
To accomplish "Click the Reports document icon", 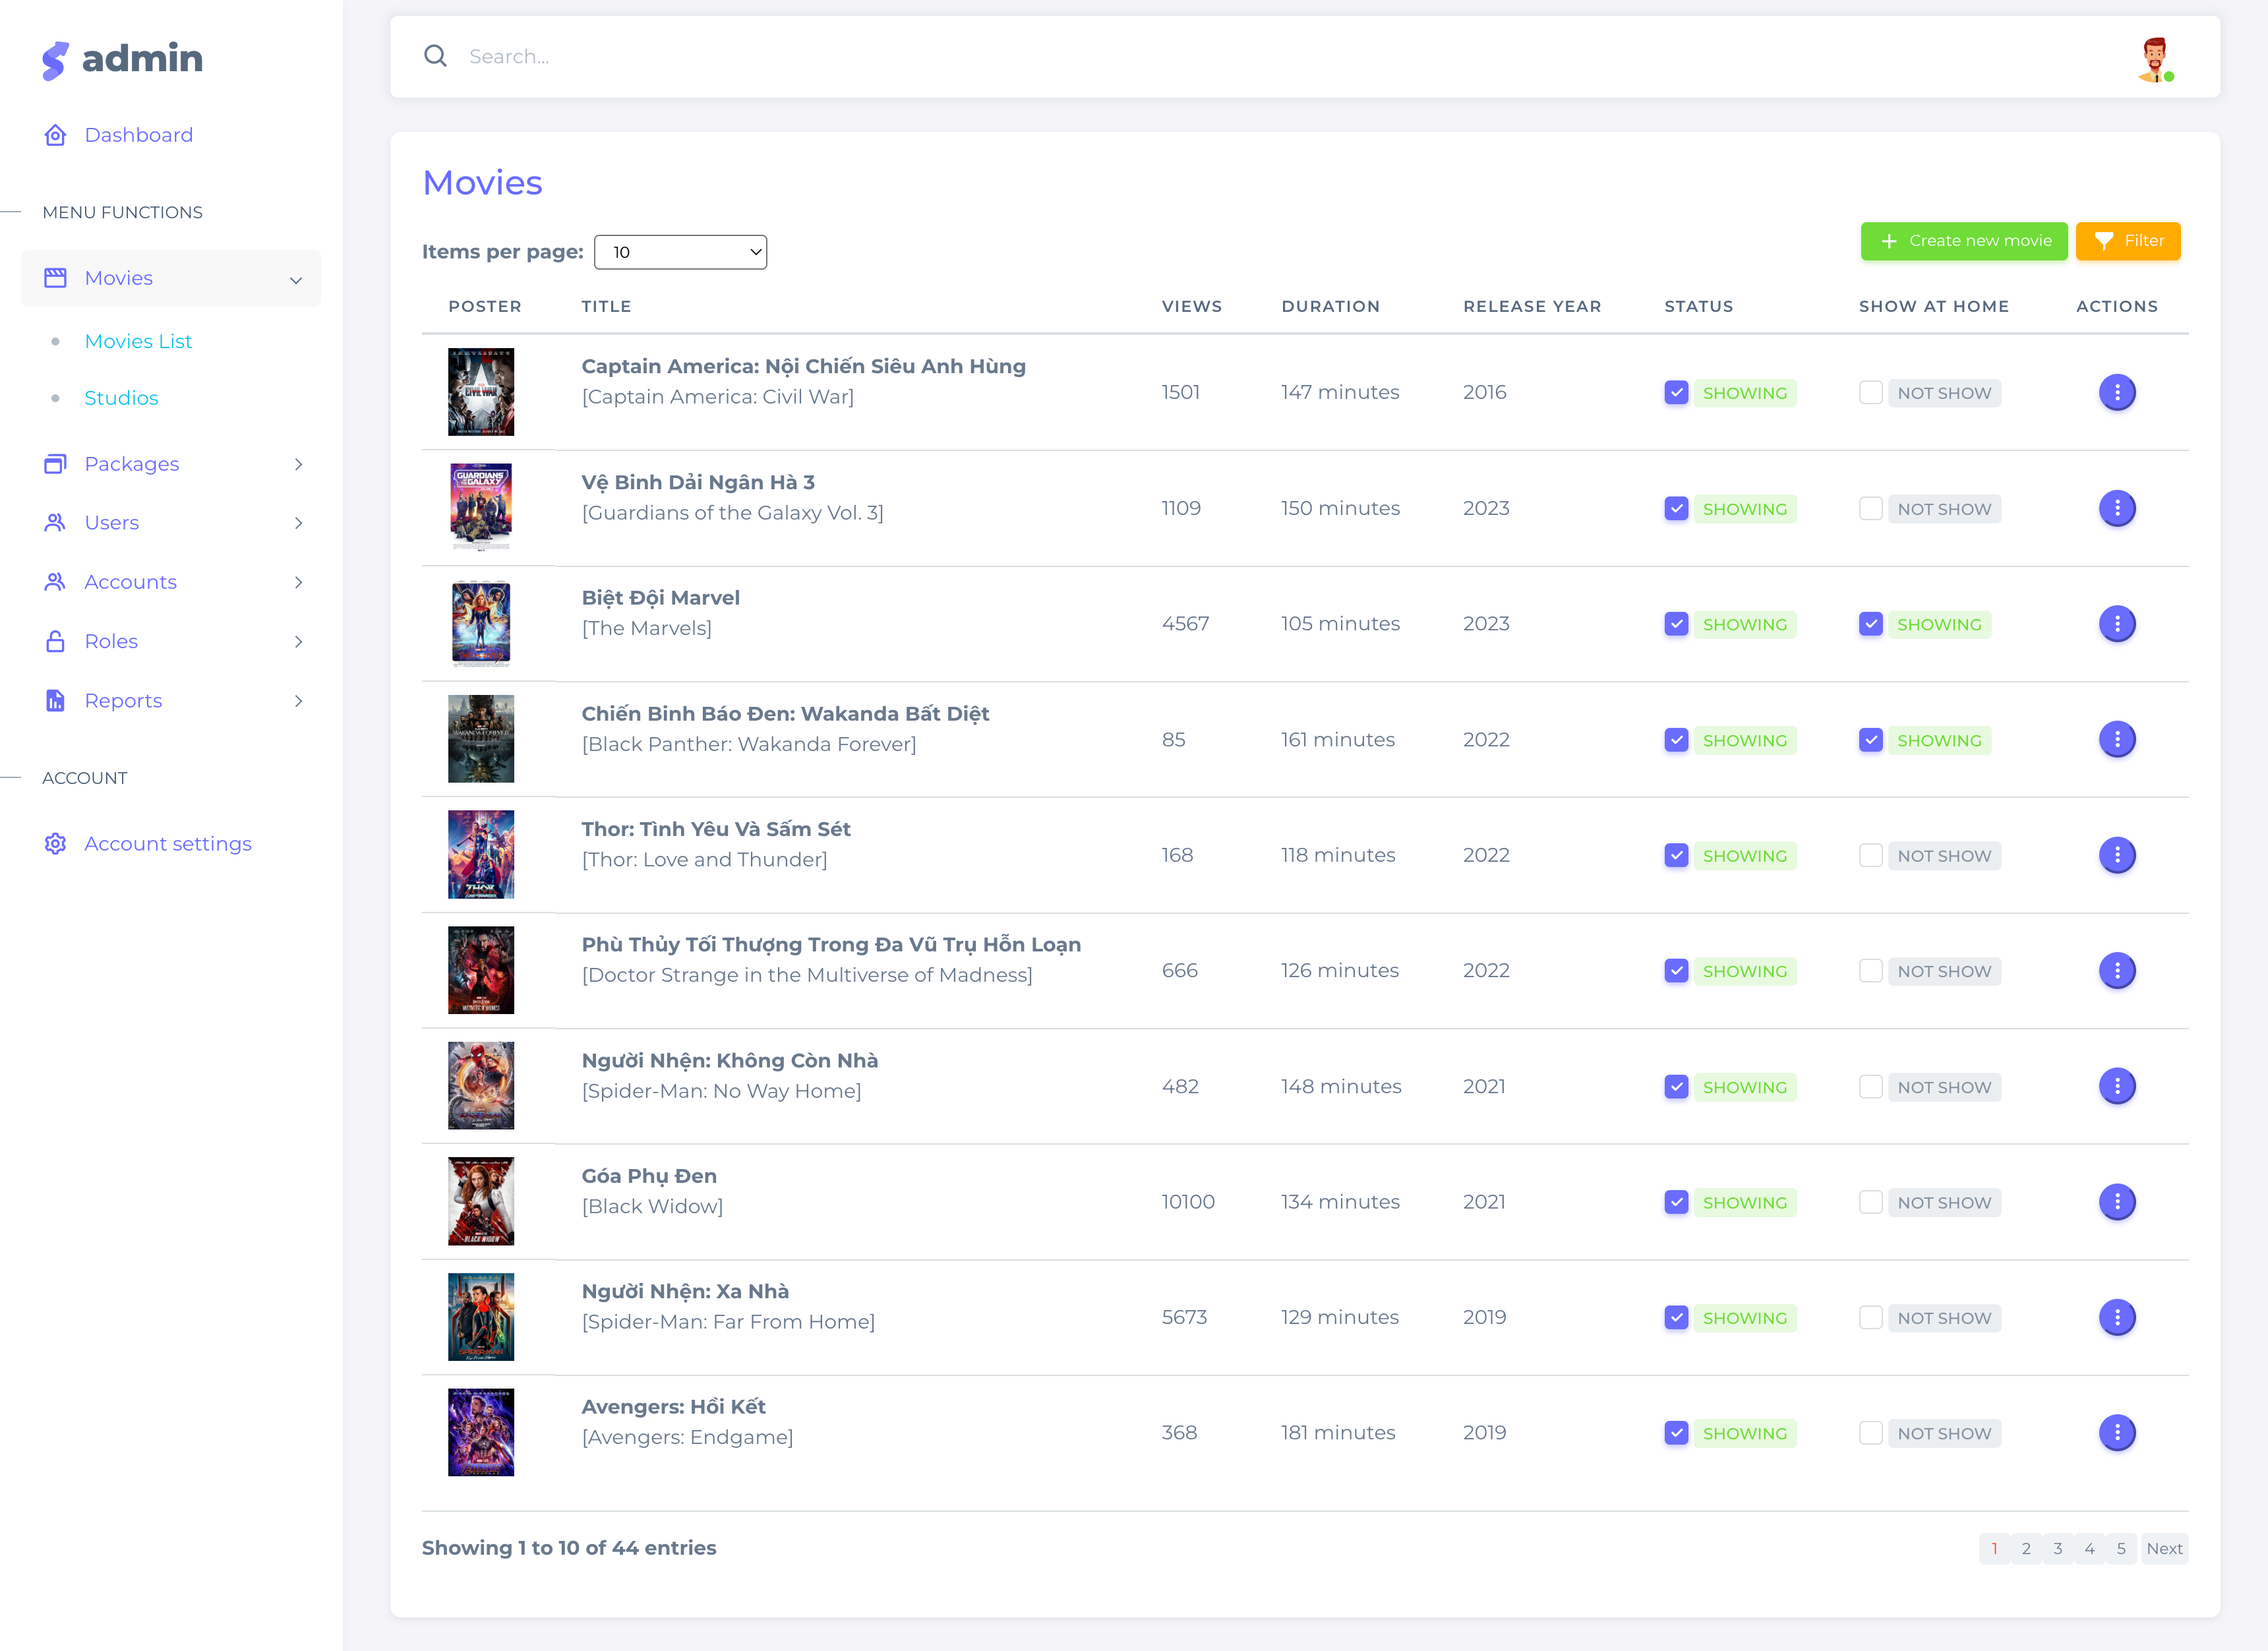I will (x=55, y=700).
